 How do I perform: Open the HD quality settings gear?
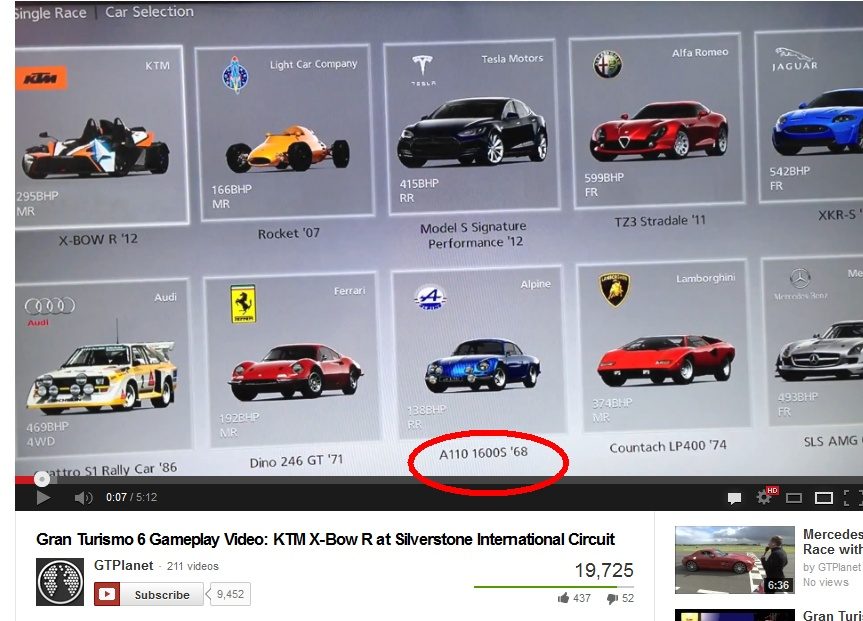766,497
